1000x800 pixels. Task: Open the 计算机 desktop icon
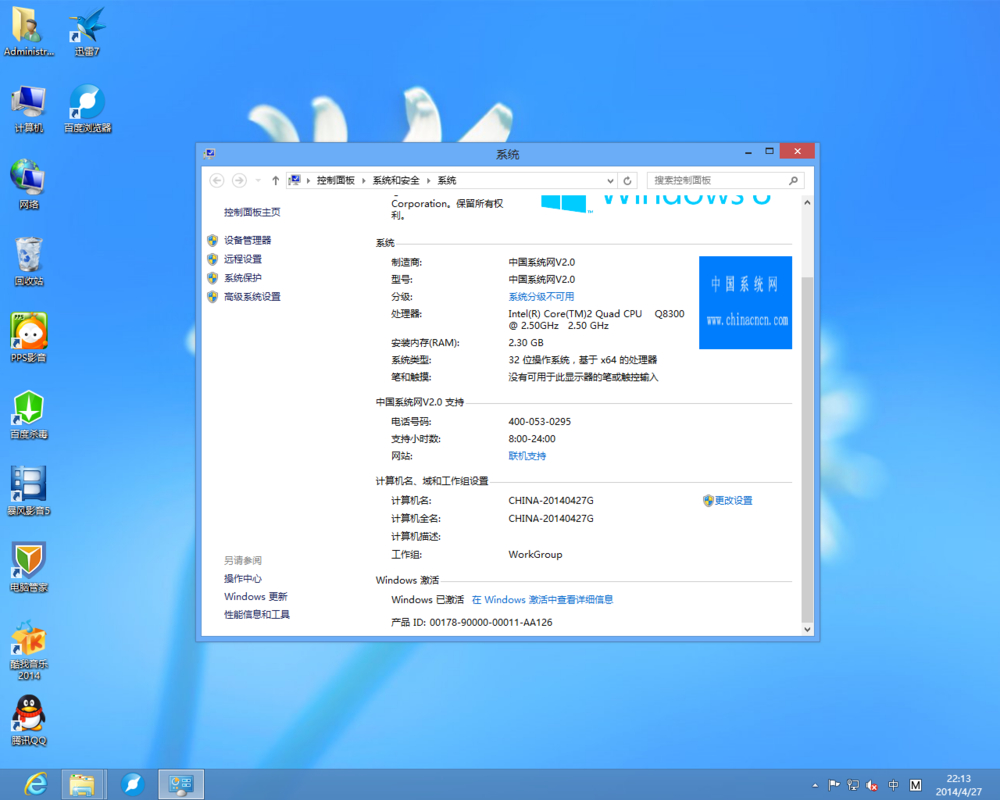tap(29, 109)
